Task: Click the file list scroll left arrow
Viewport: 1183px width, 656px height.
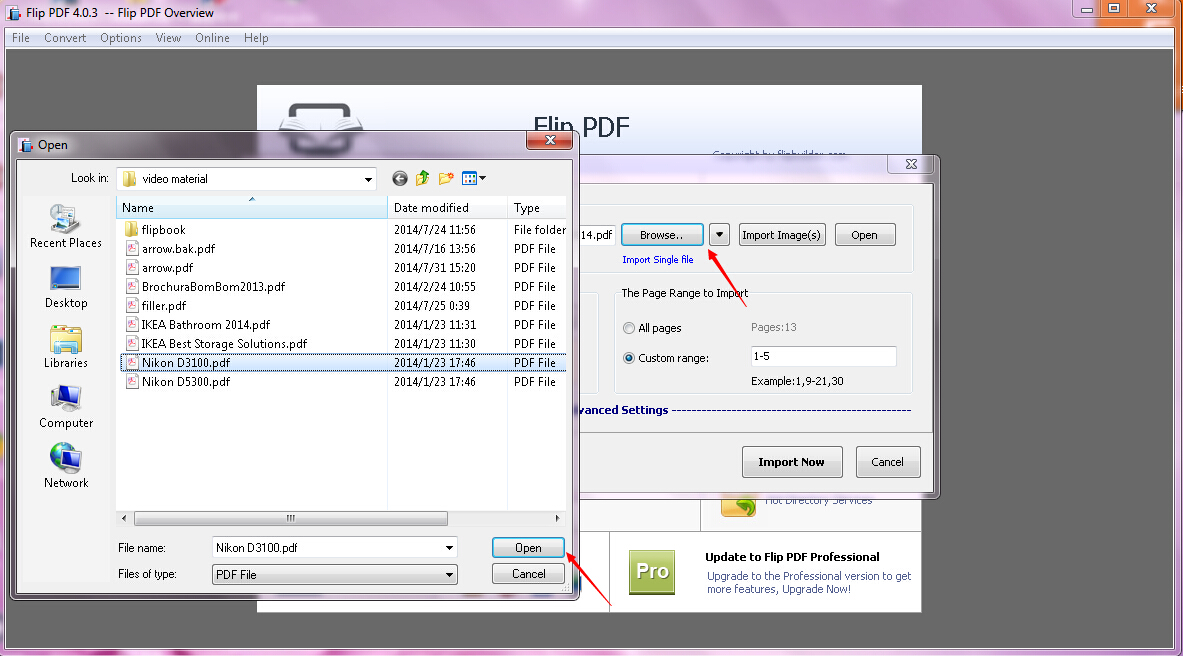Action: (124, 519)
